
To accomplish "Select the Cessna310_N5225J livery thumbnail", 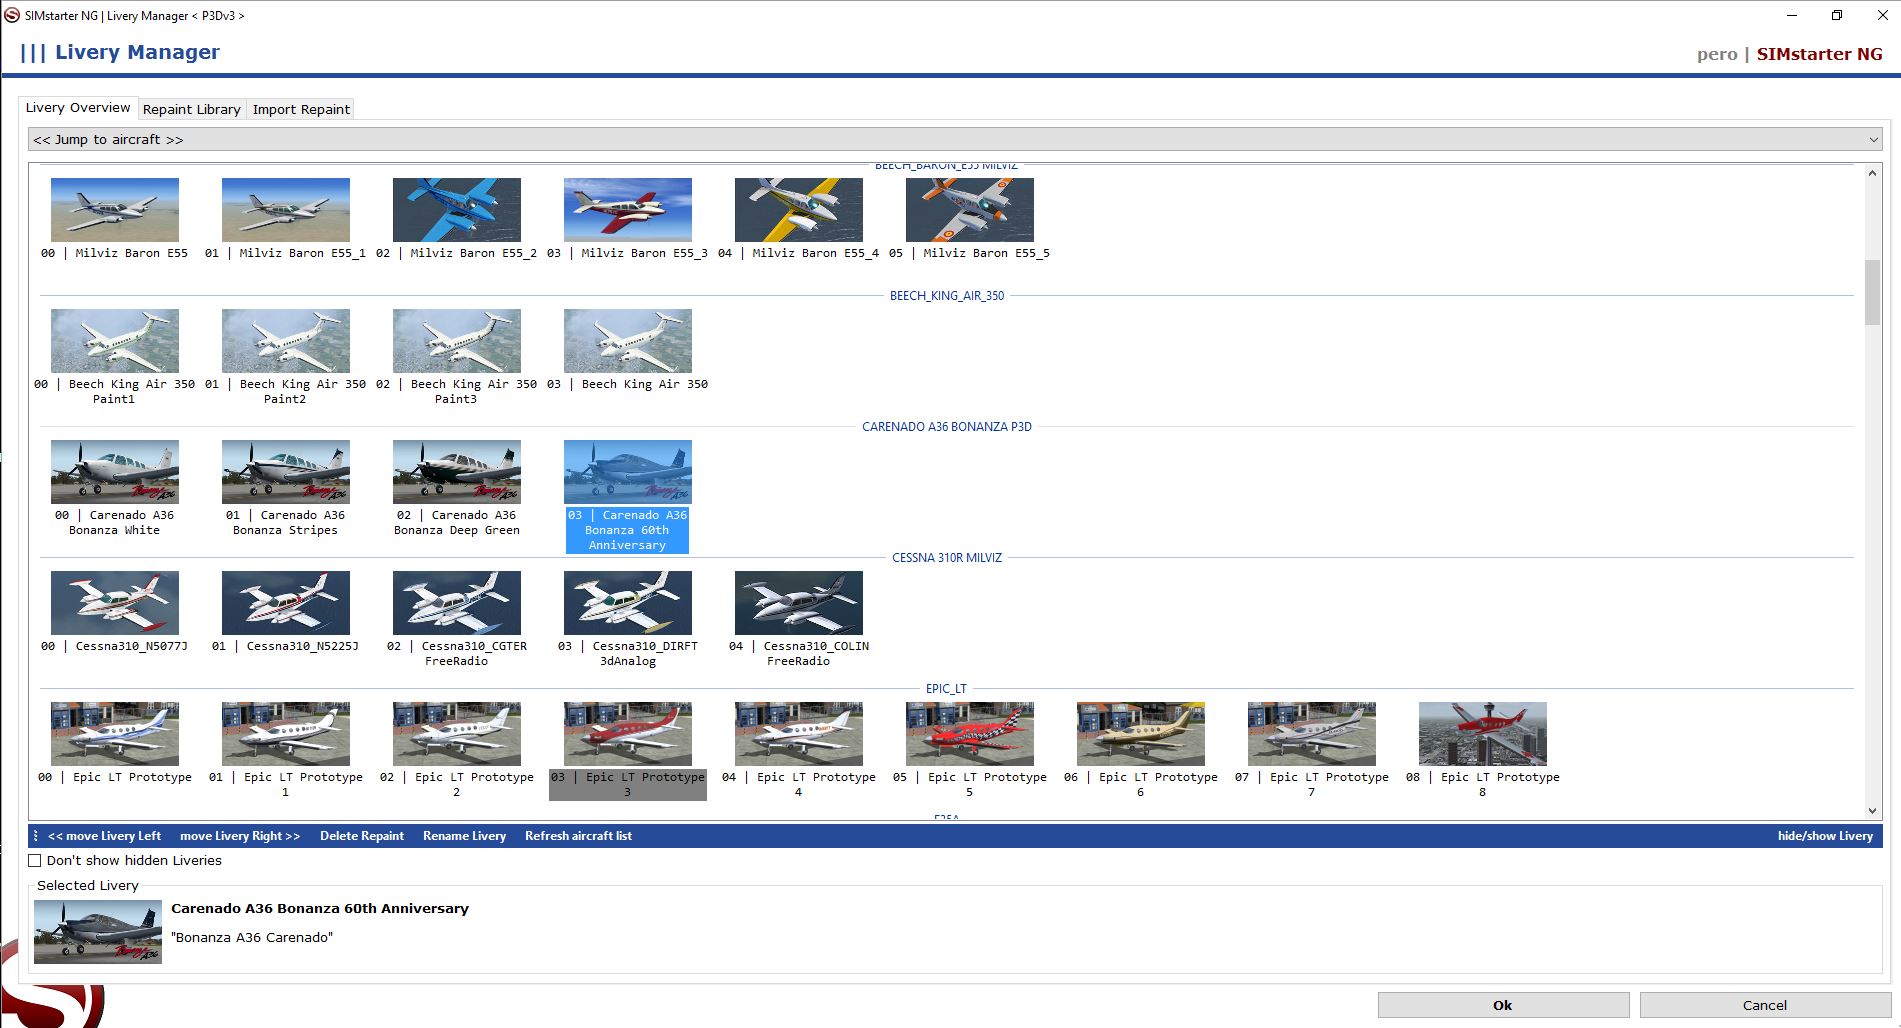I will (x=286, y=603).
